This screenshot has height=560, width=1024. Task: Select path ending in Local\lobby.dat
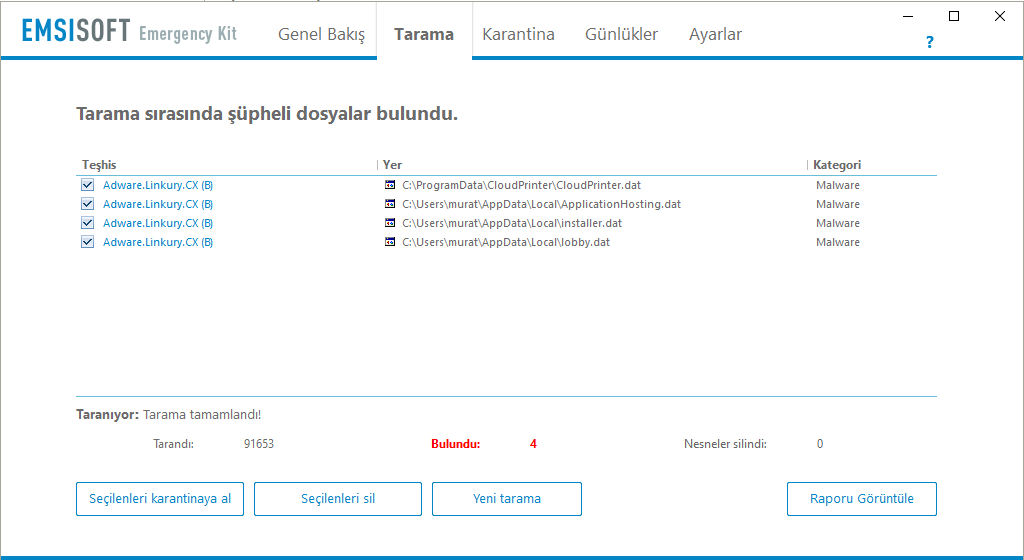(506, 242)
